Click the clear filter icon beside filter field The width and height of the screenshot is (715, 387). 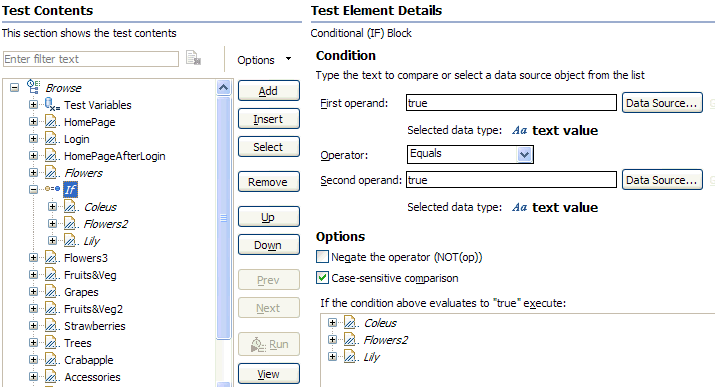coord(193,58)
